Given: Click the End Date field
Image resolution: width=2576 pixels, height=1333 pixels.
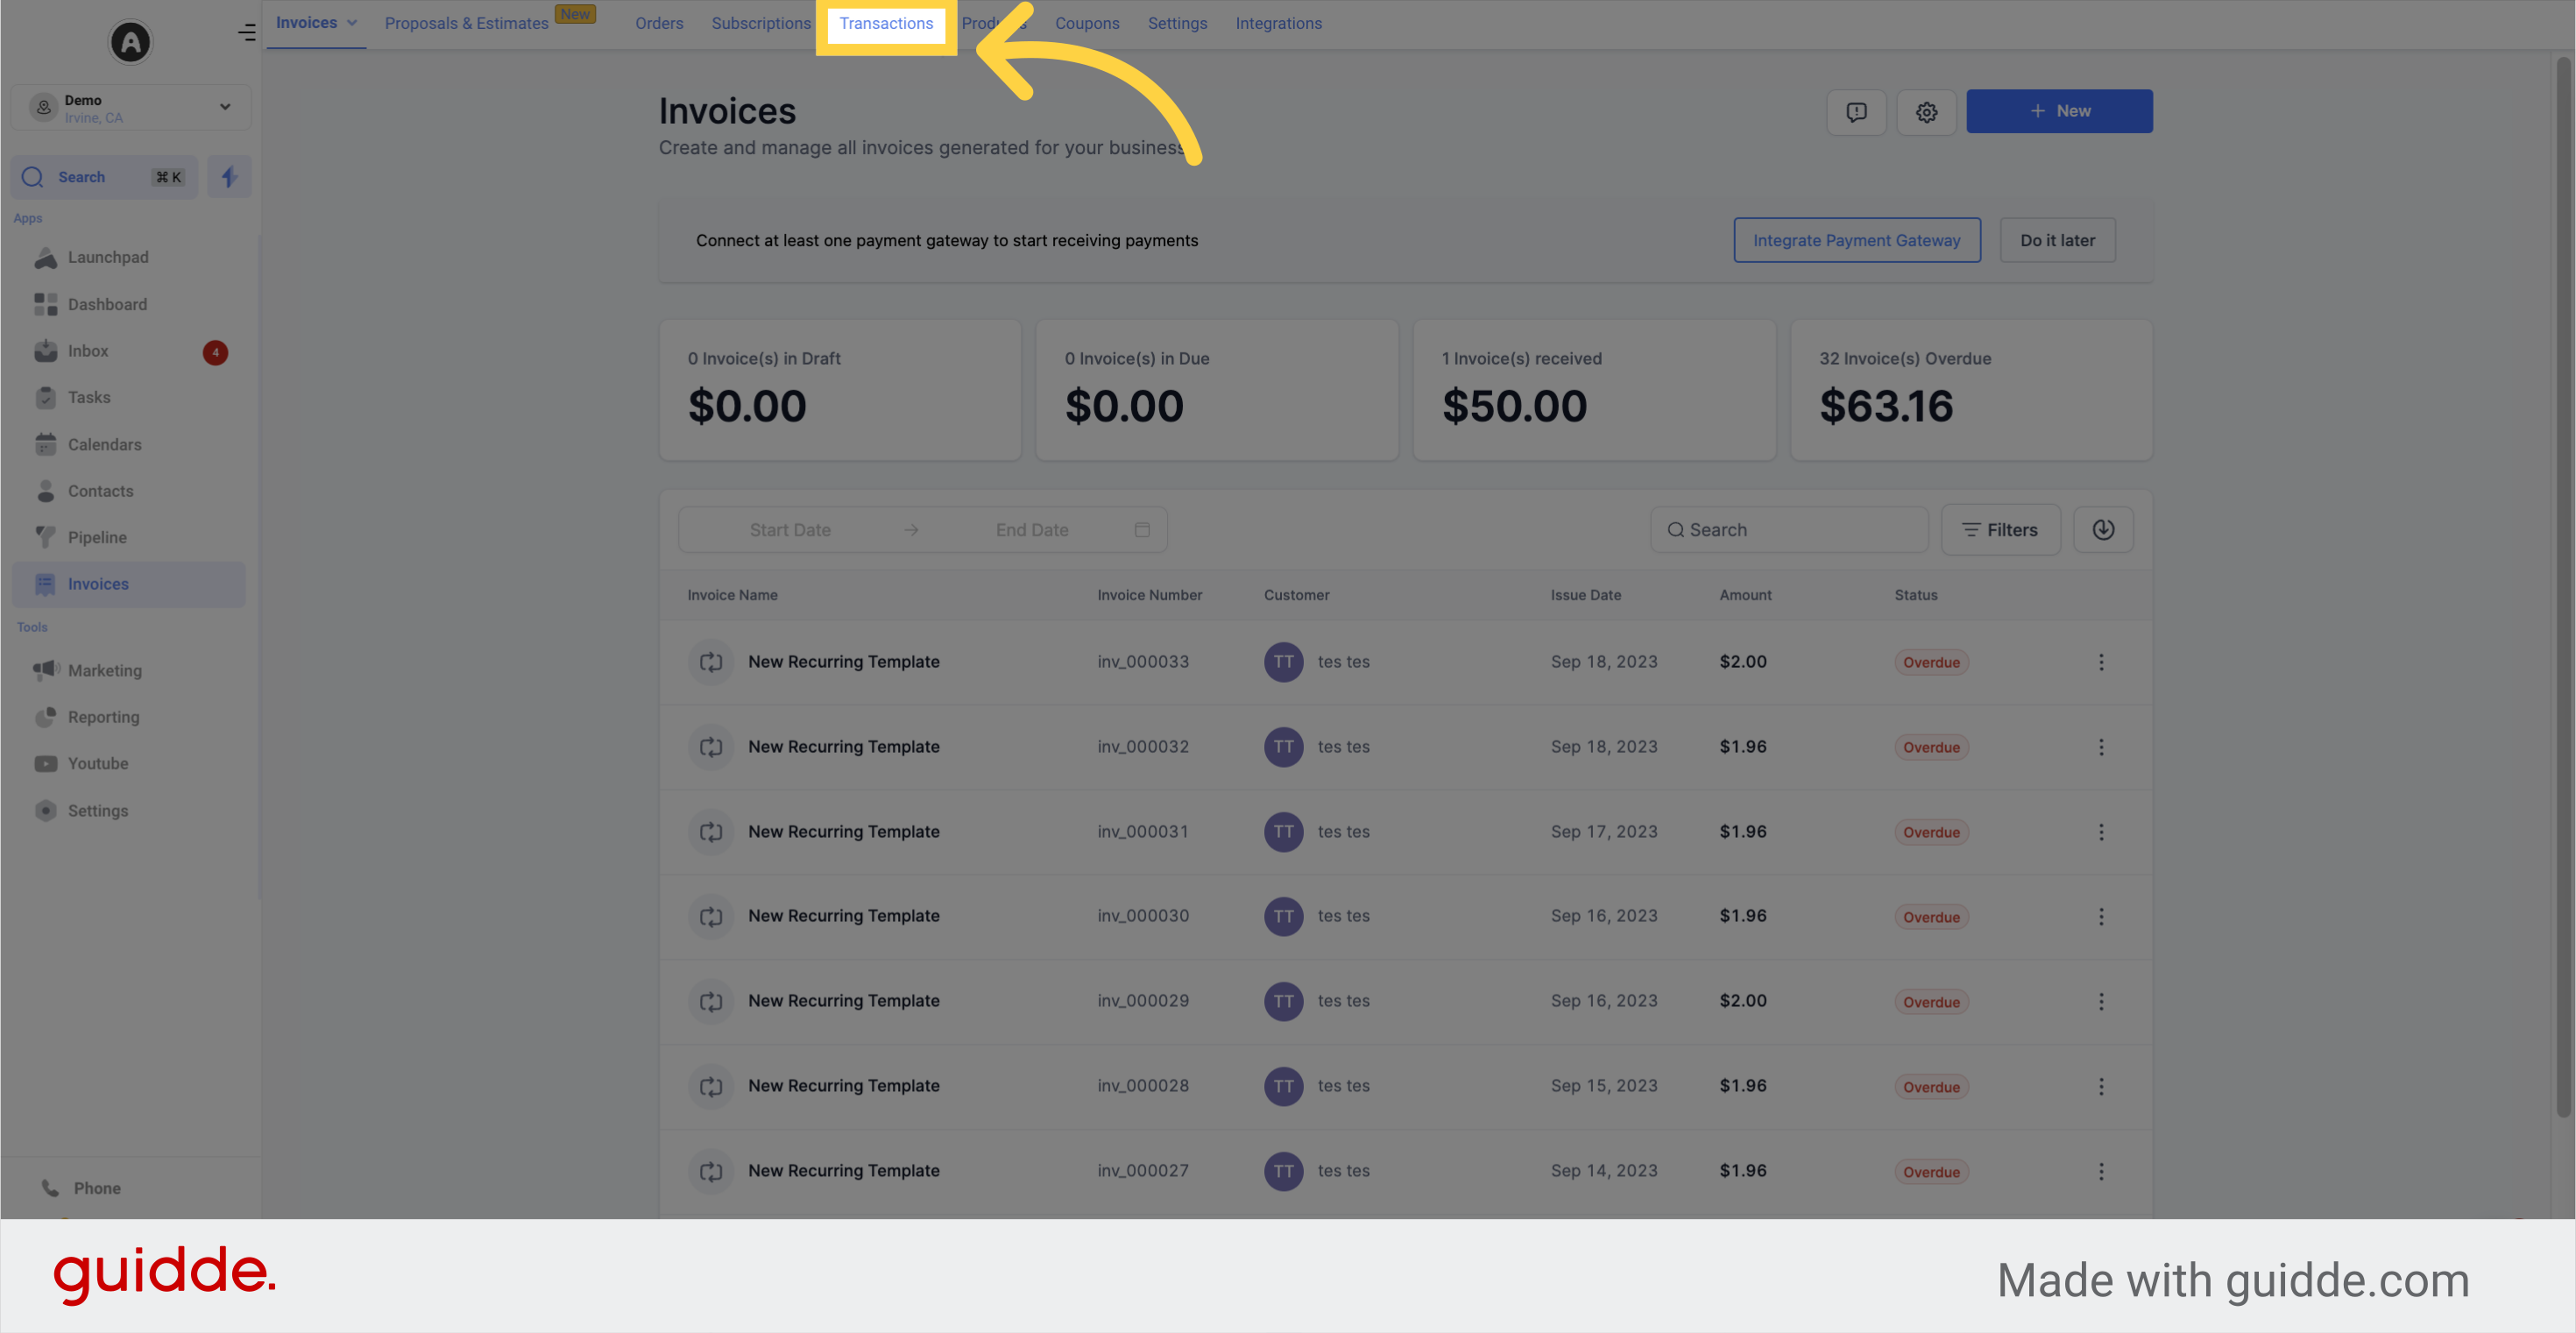Looking at the screenshot, I should click(x=1032, y=530).
